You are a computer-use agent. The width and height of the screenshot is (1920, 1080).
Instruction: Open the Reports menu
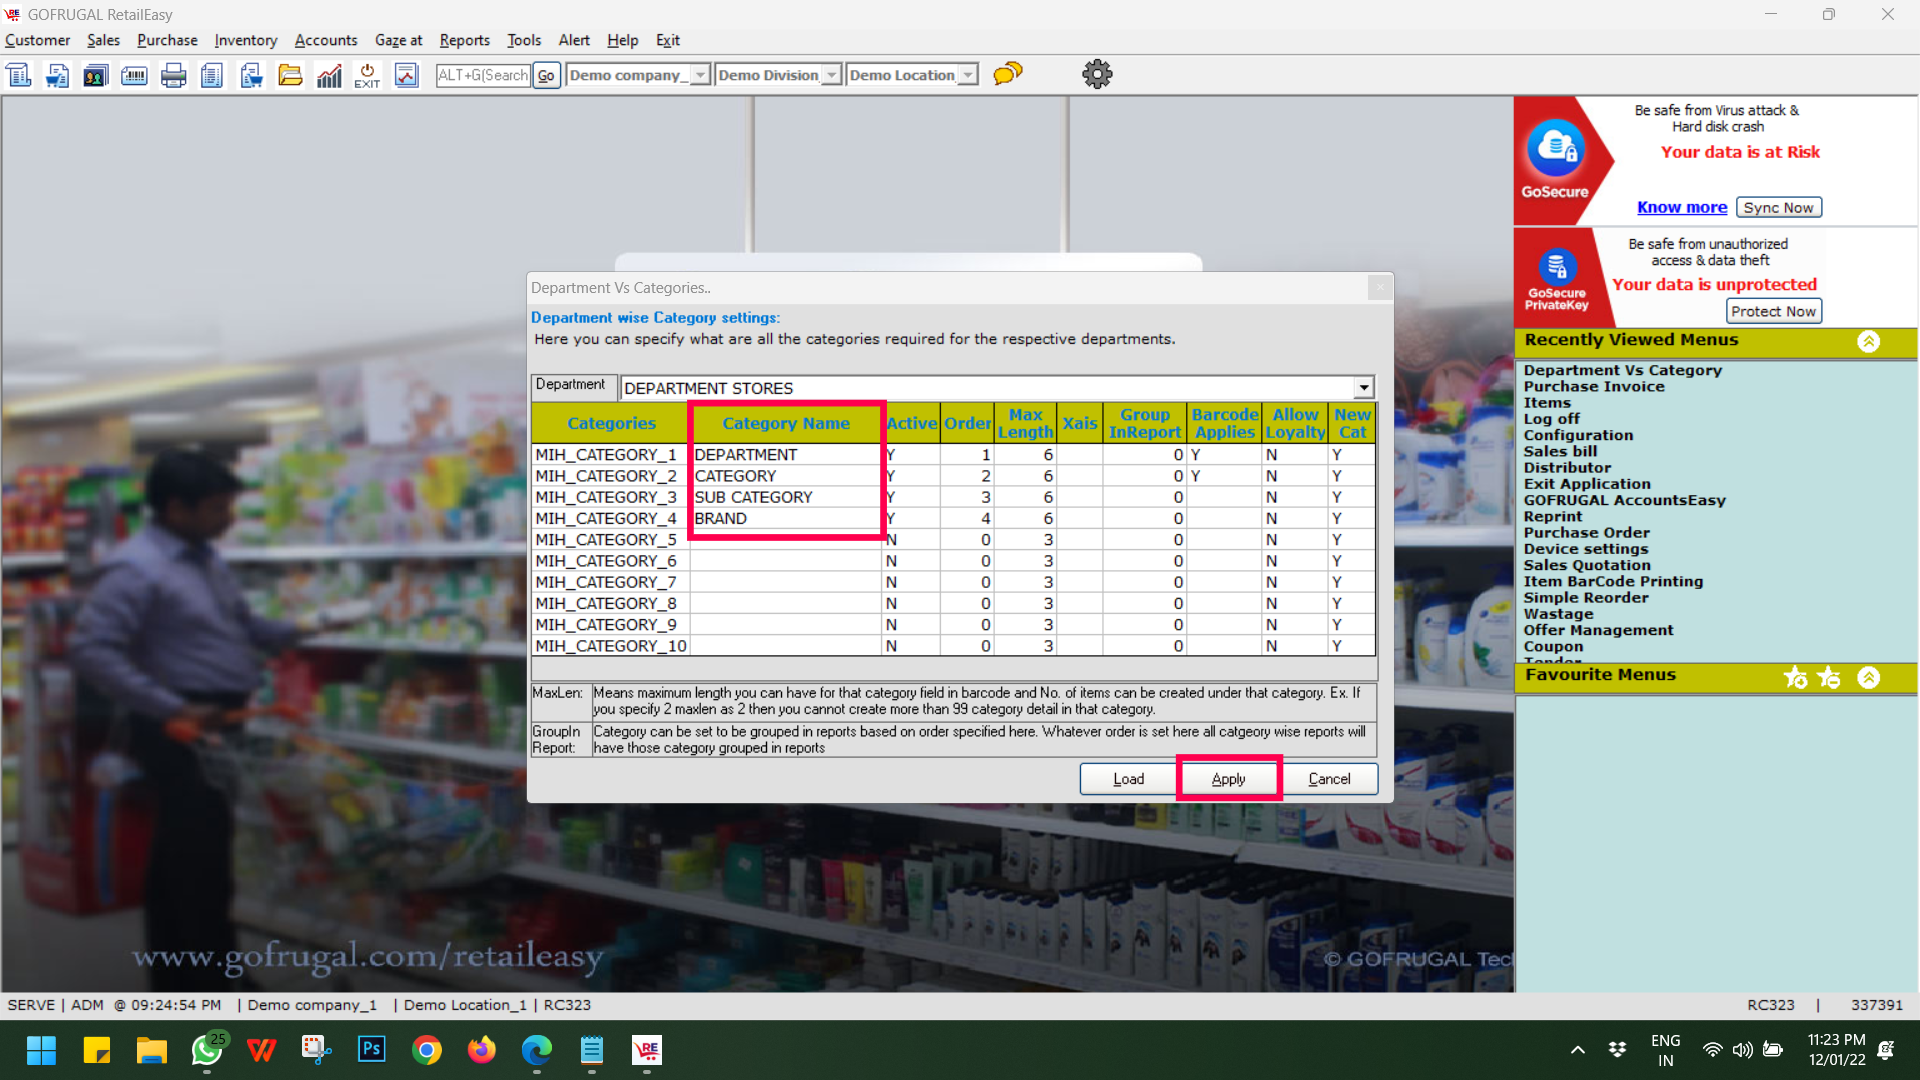pos(464,40)
